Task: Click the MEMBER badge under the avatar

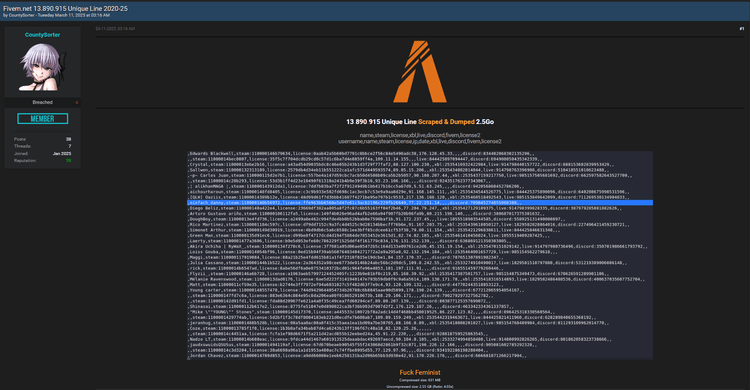Action: coord(43,119)
